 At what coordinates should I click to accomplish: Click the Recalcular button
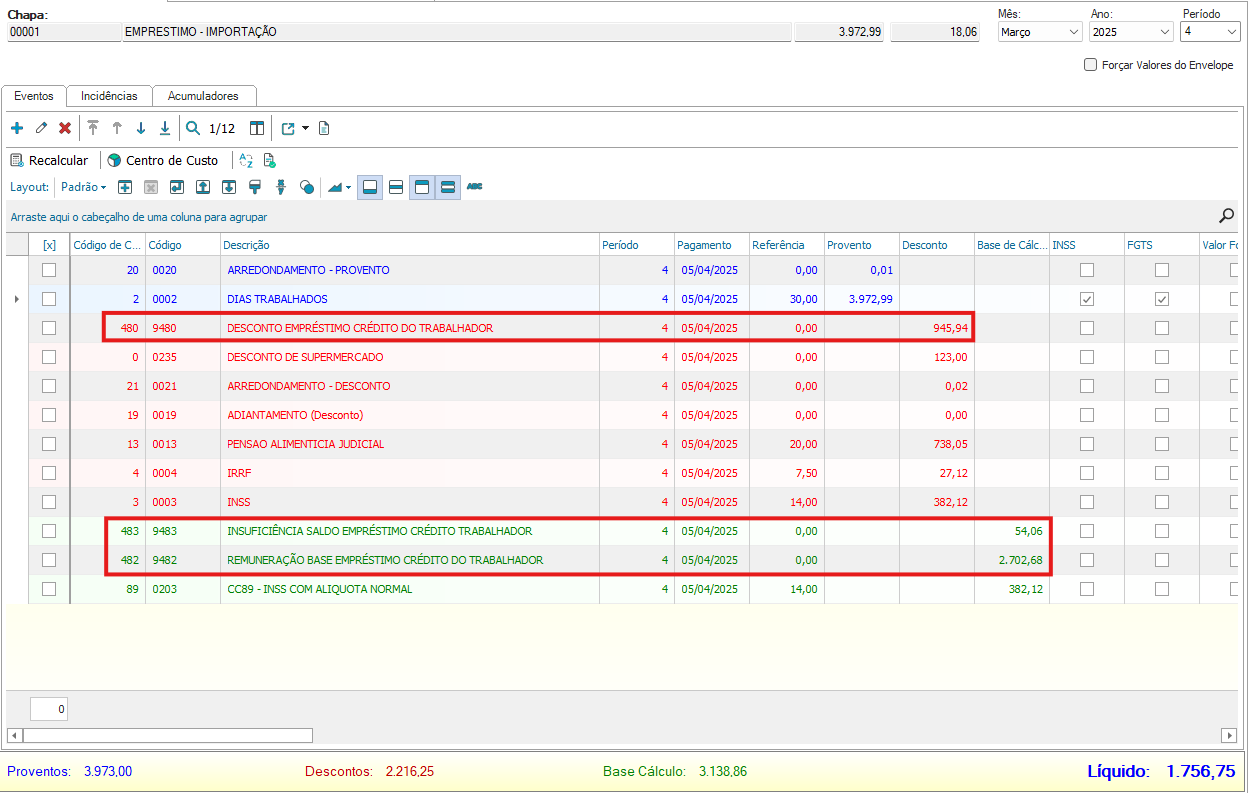pyautogui.click(x=49, y=160)
